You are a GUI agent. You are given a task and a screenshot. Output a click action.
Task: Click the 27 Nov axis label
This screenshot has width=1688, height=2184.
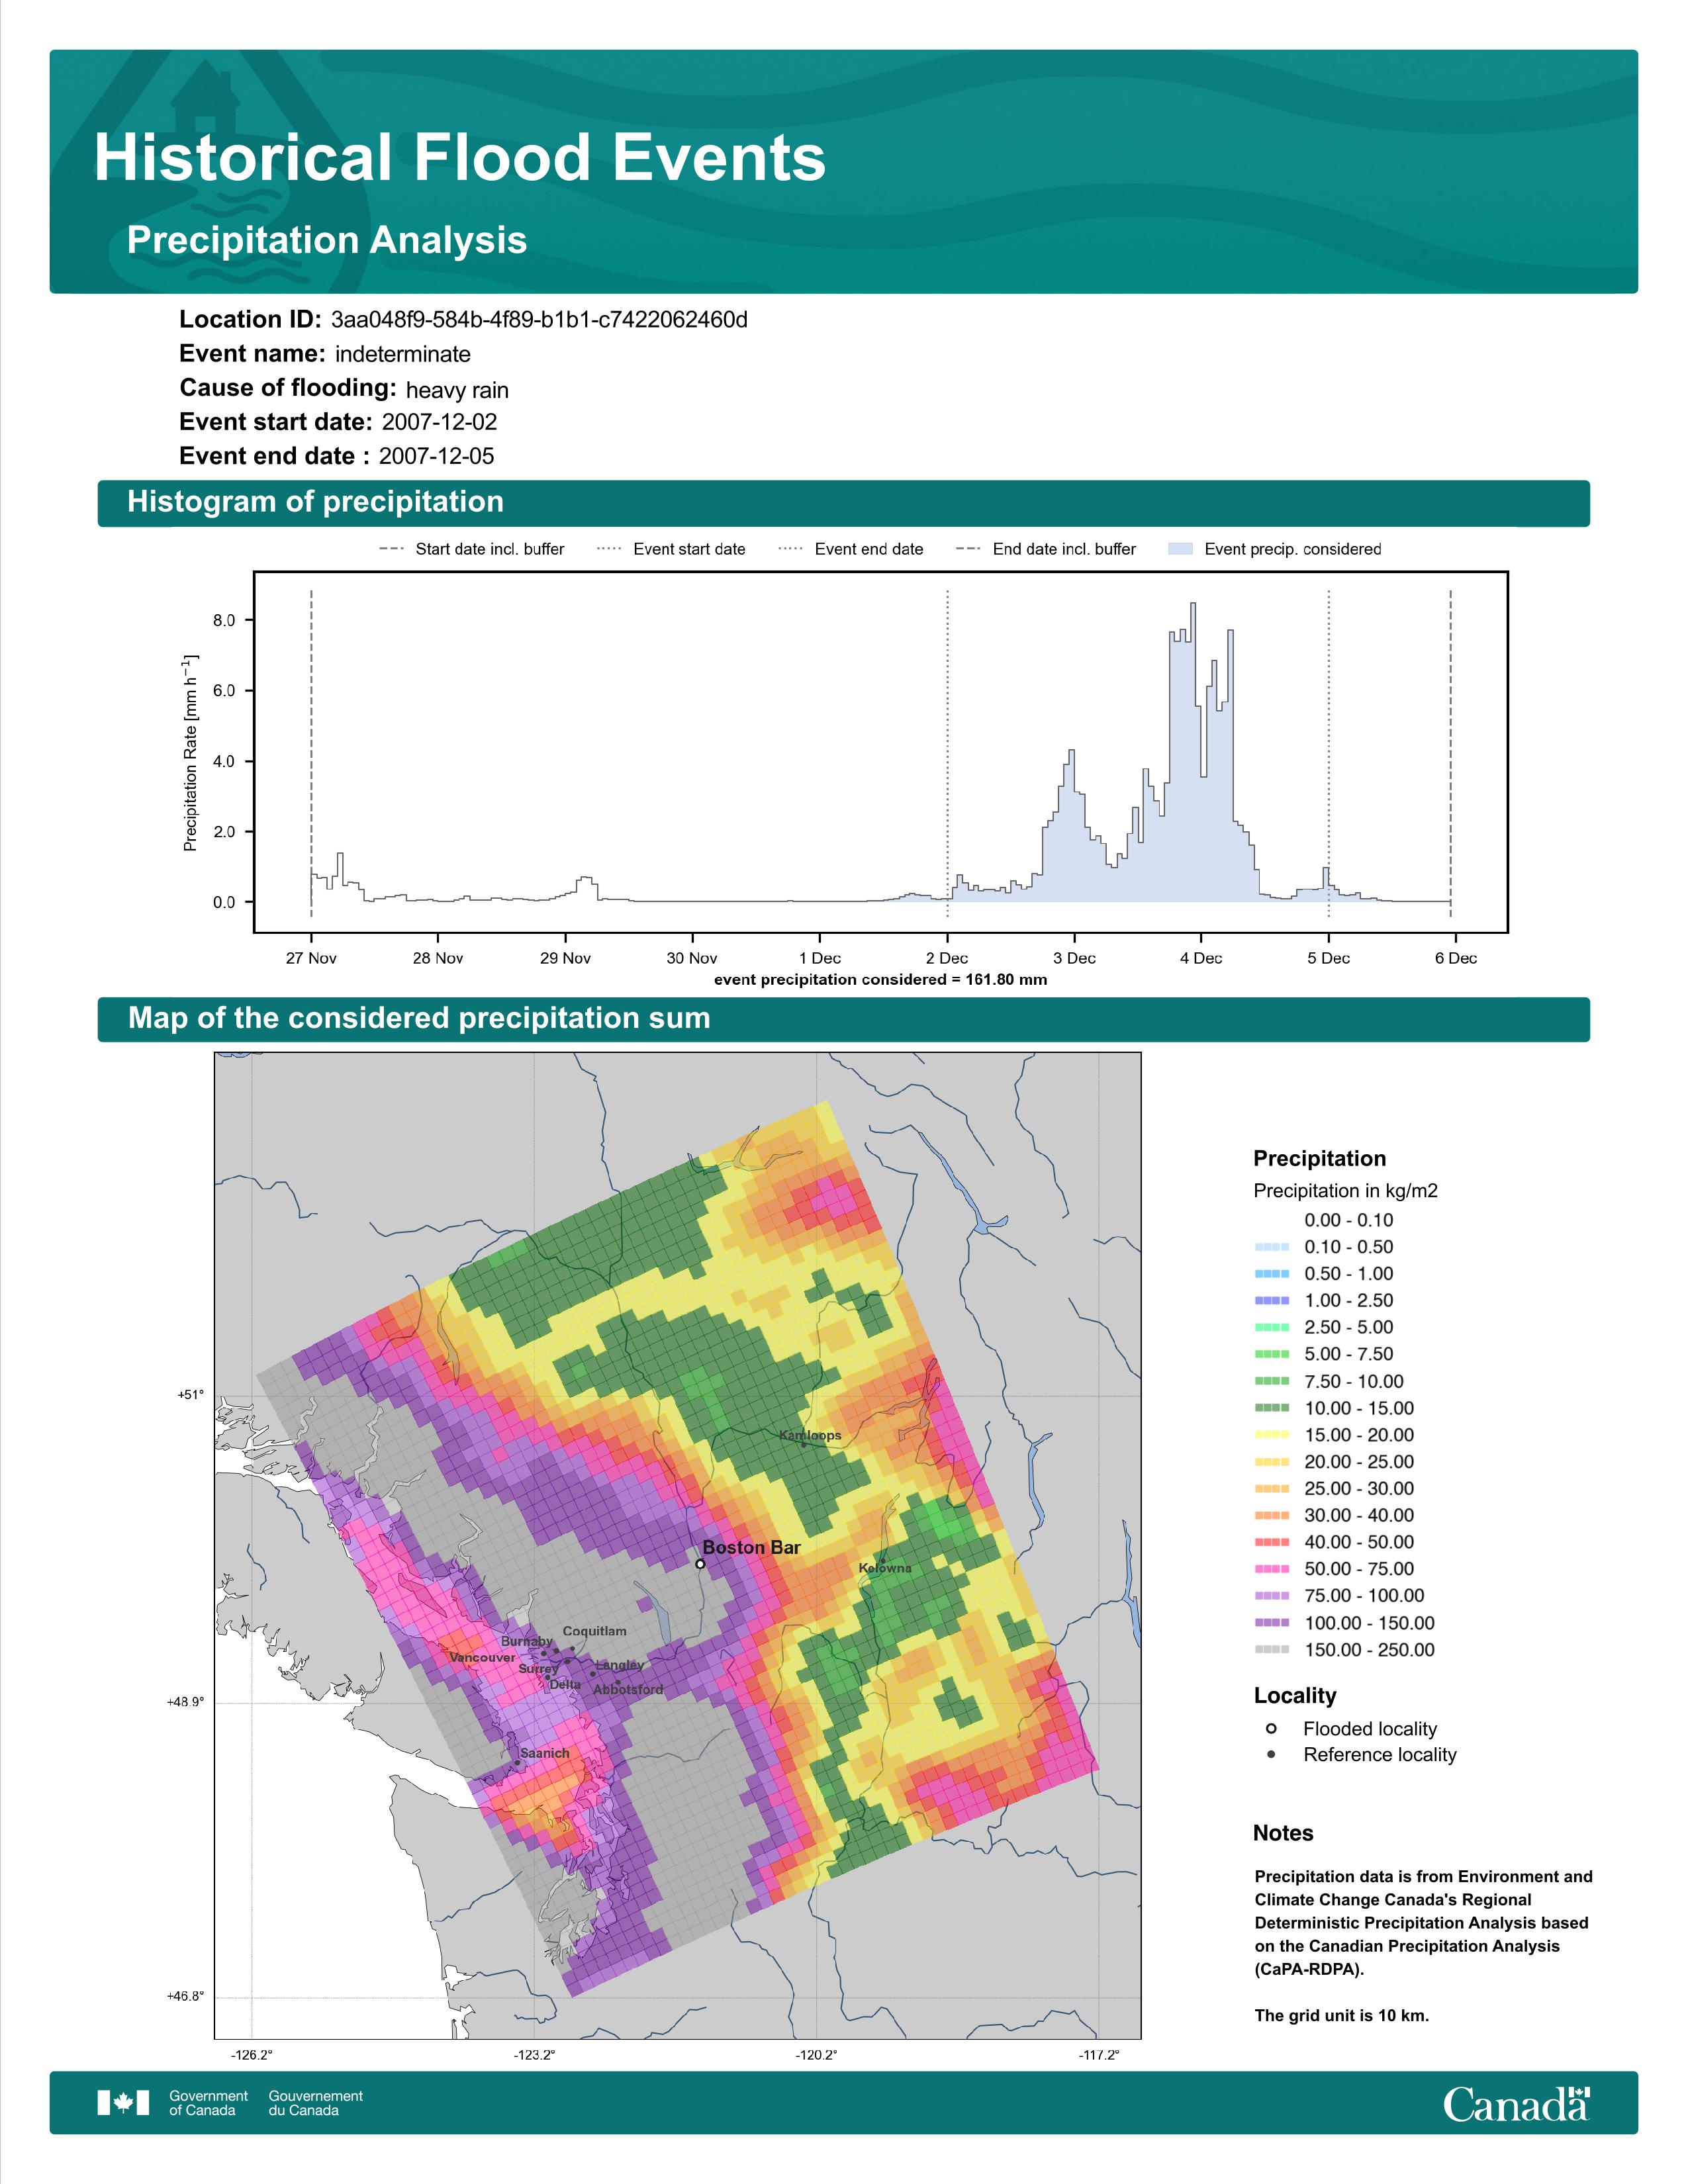coord(311,958)
